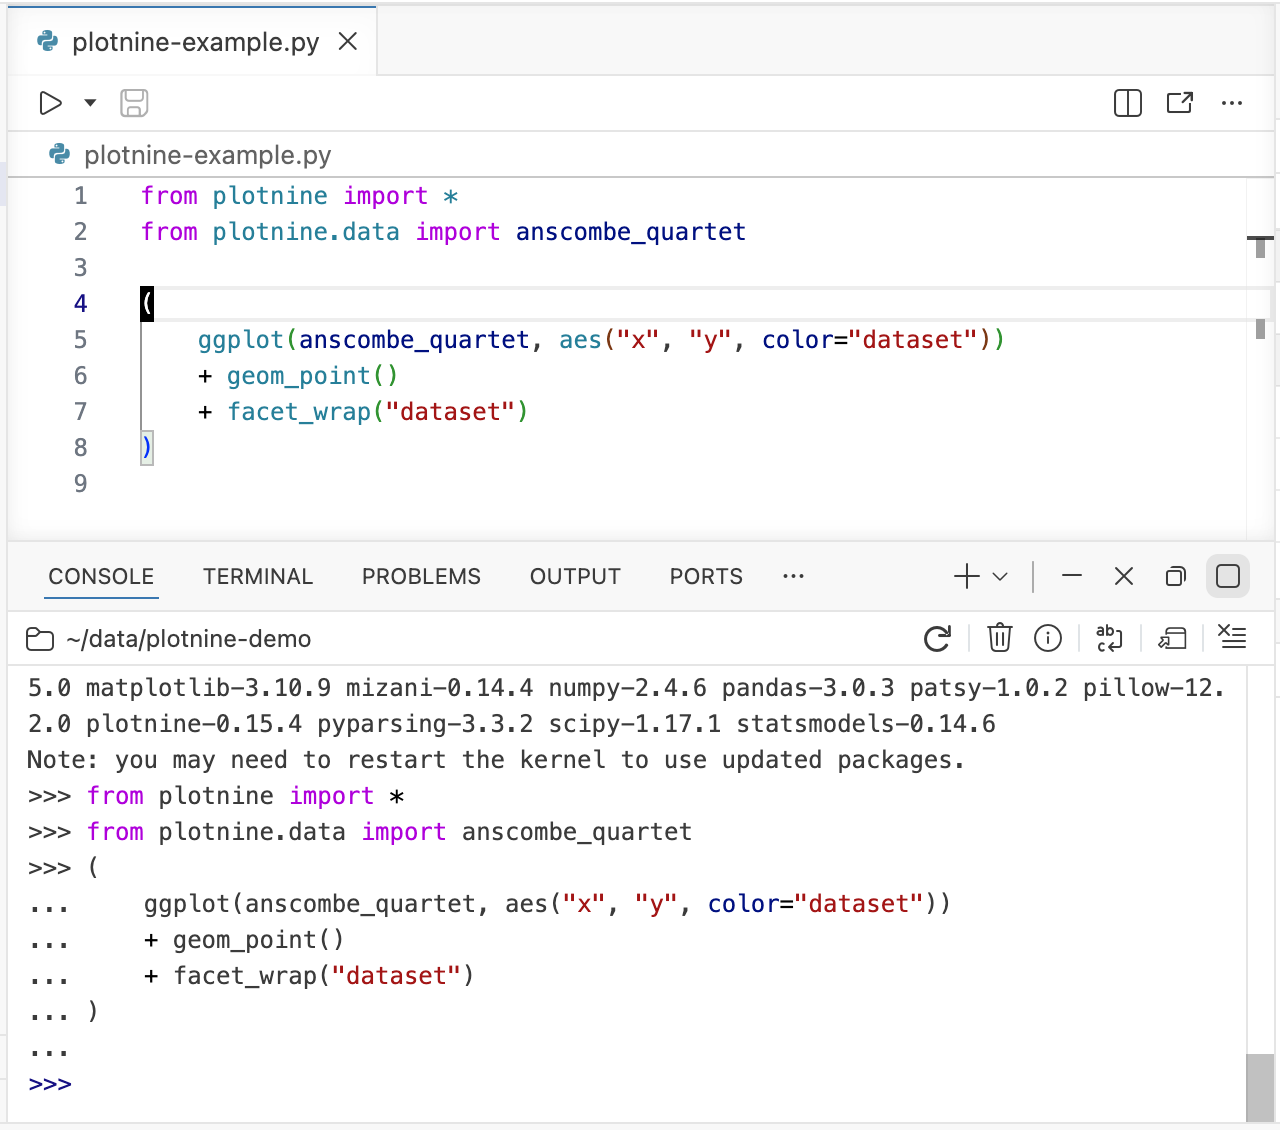Click 'facet_wrap' in editor line 7
Image resolution: width=1280 pixels, height=1130 pixels.
299,412
